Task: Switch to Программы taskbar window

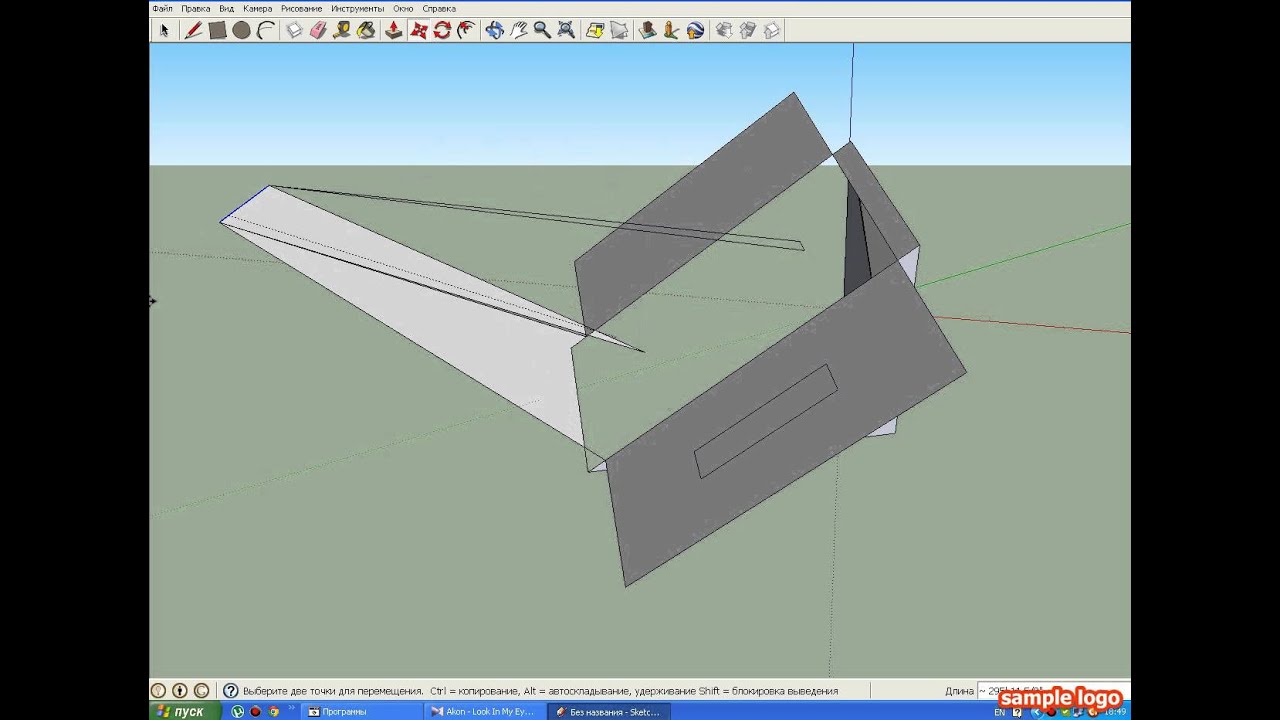Action: (360, 712)
